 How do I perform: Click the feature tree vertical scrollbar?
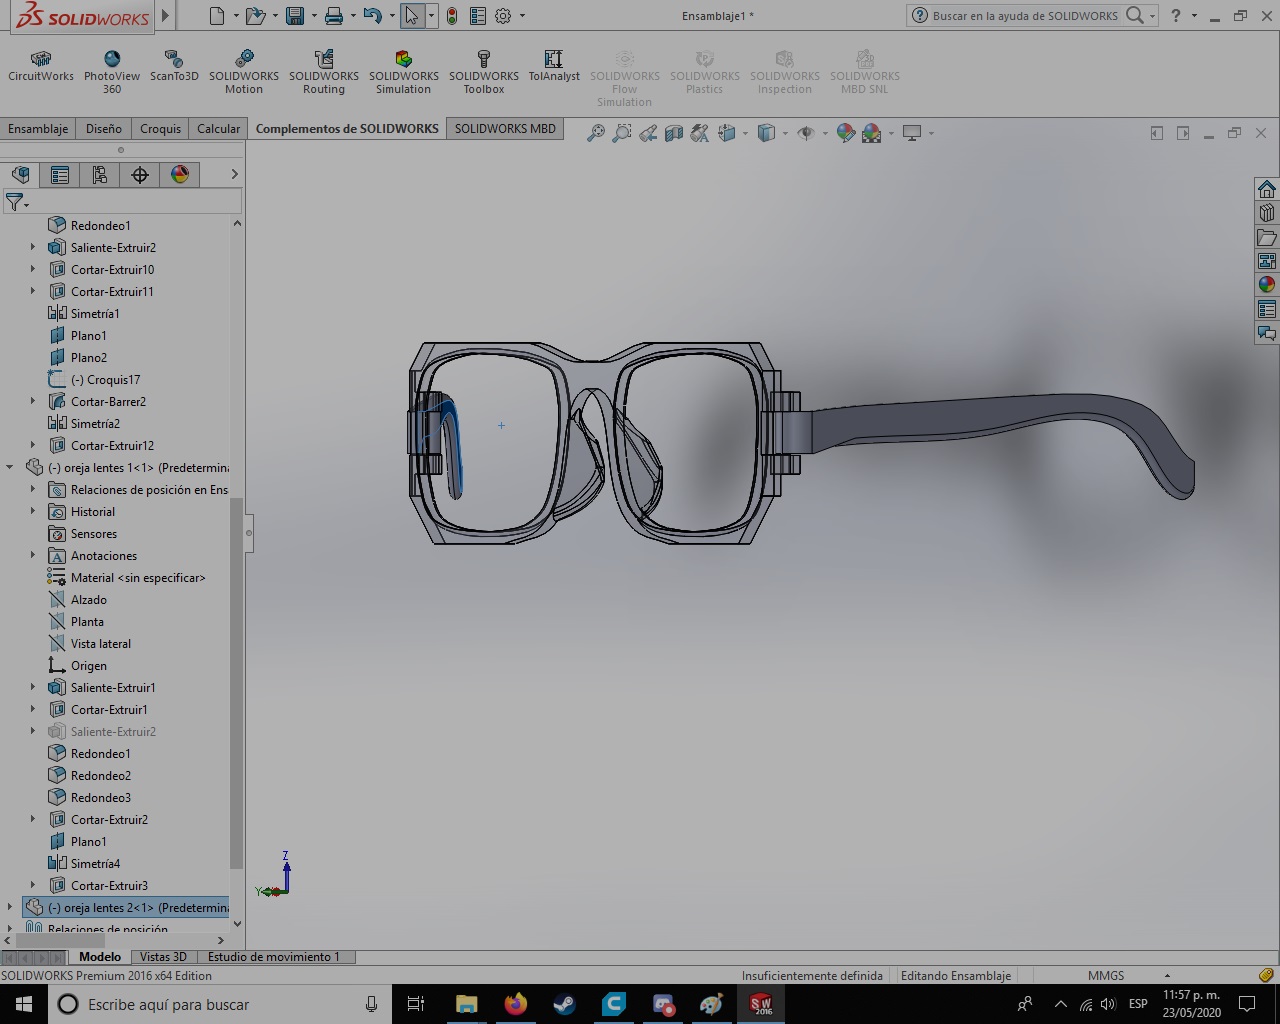[237, 684]
